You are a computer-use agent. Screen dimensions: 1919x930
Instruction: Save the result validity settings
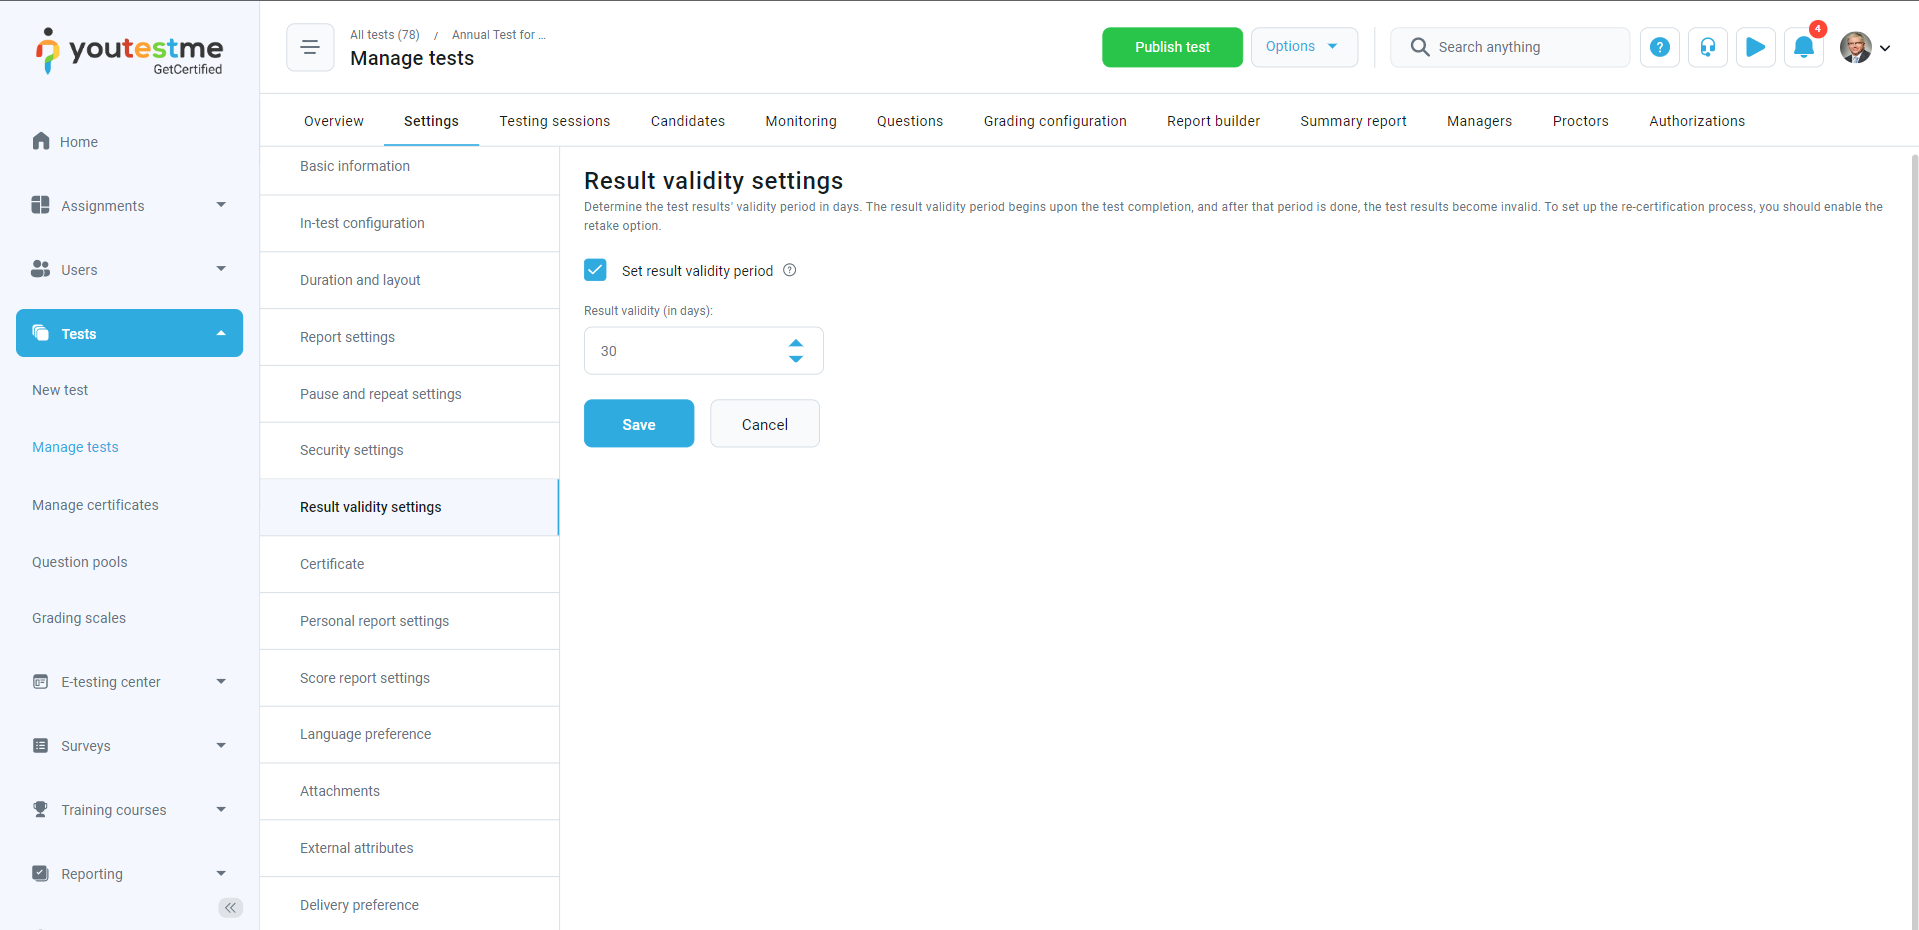(638, 424)
